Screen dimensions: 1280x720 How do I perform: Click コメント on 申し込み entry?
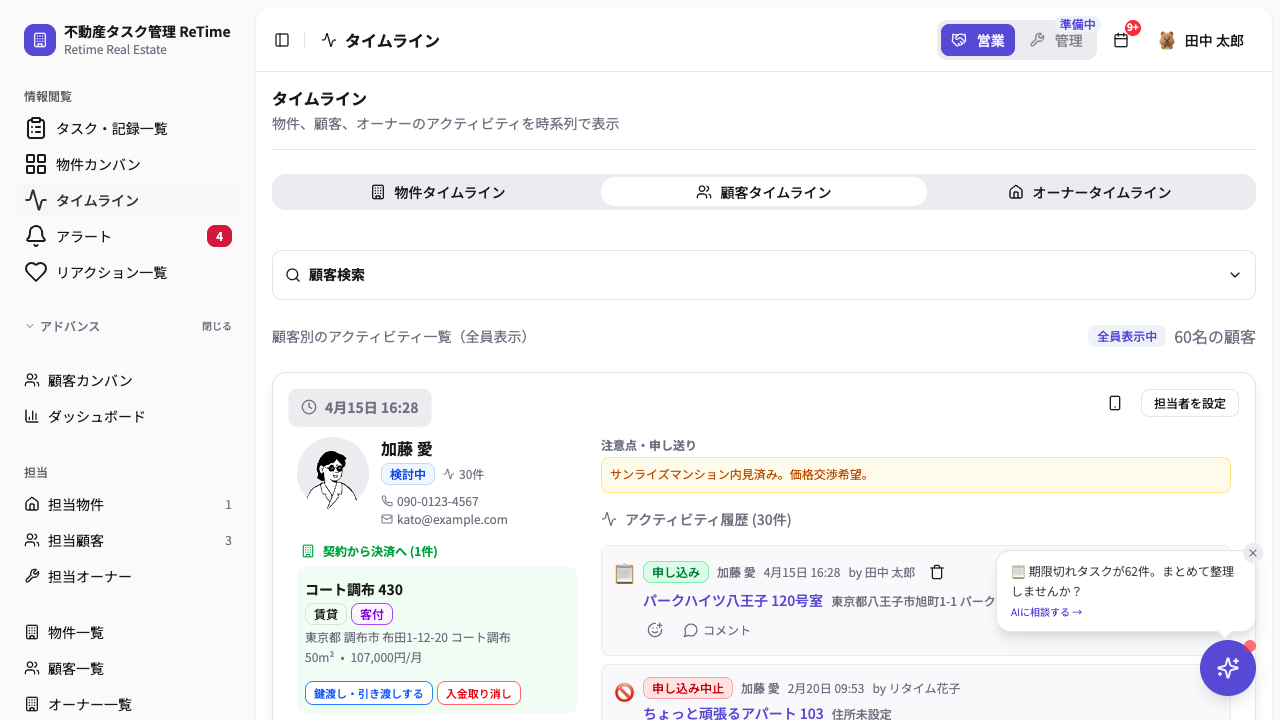717,630
